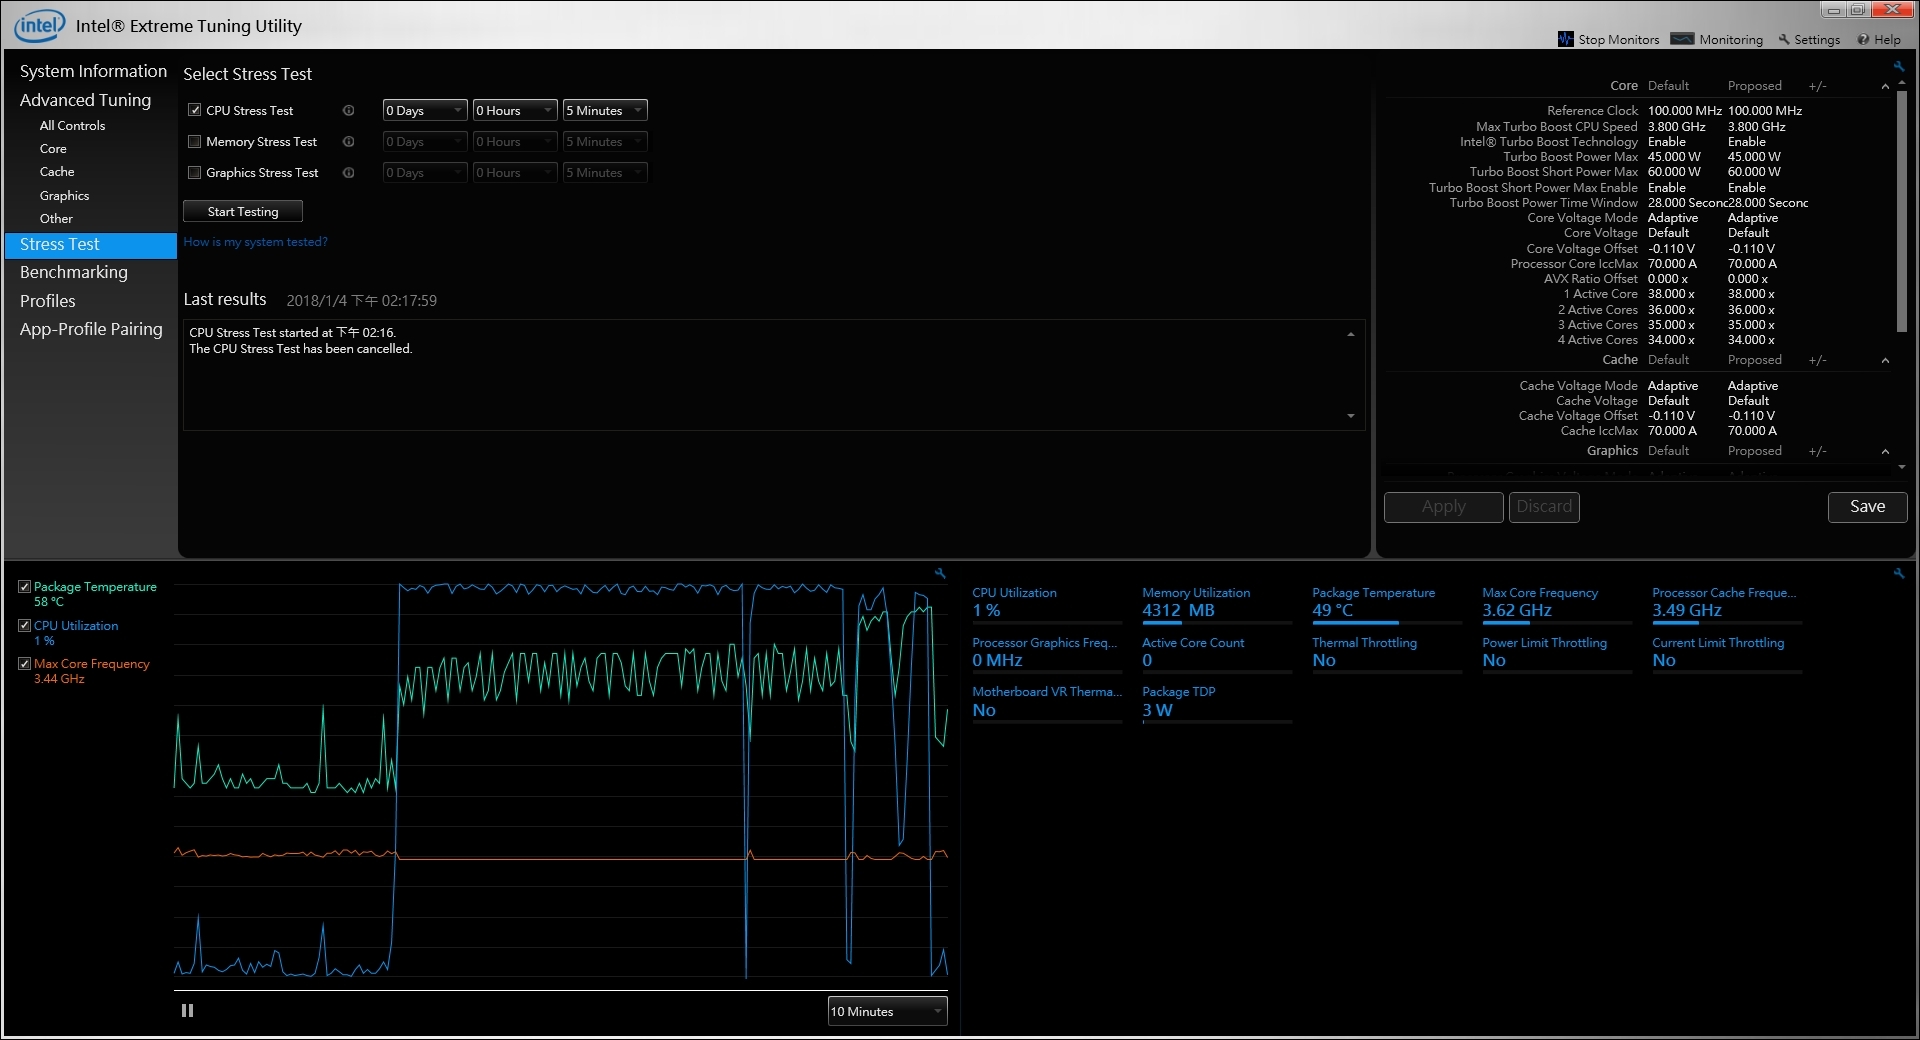Open the CPU test Minutes dropdown
This screenshot has height=1040, width=1920.
tap(605, 111)
